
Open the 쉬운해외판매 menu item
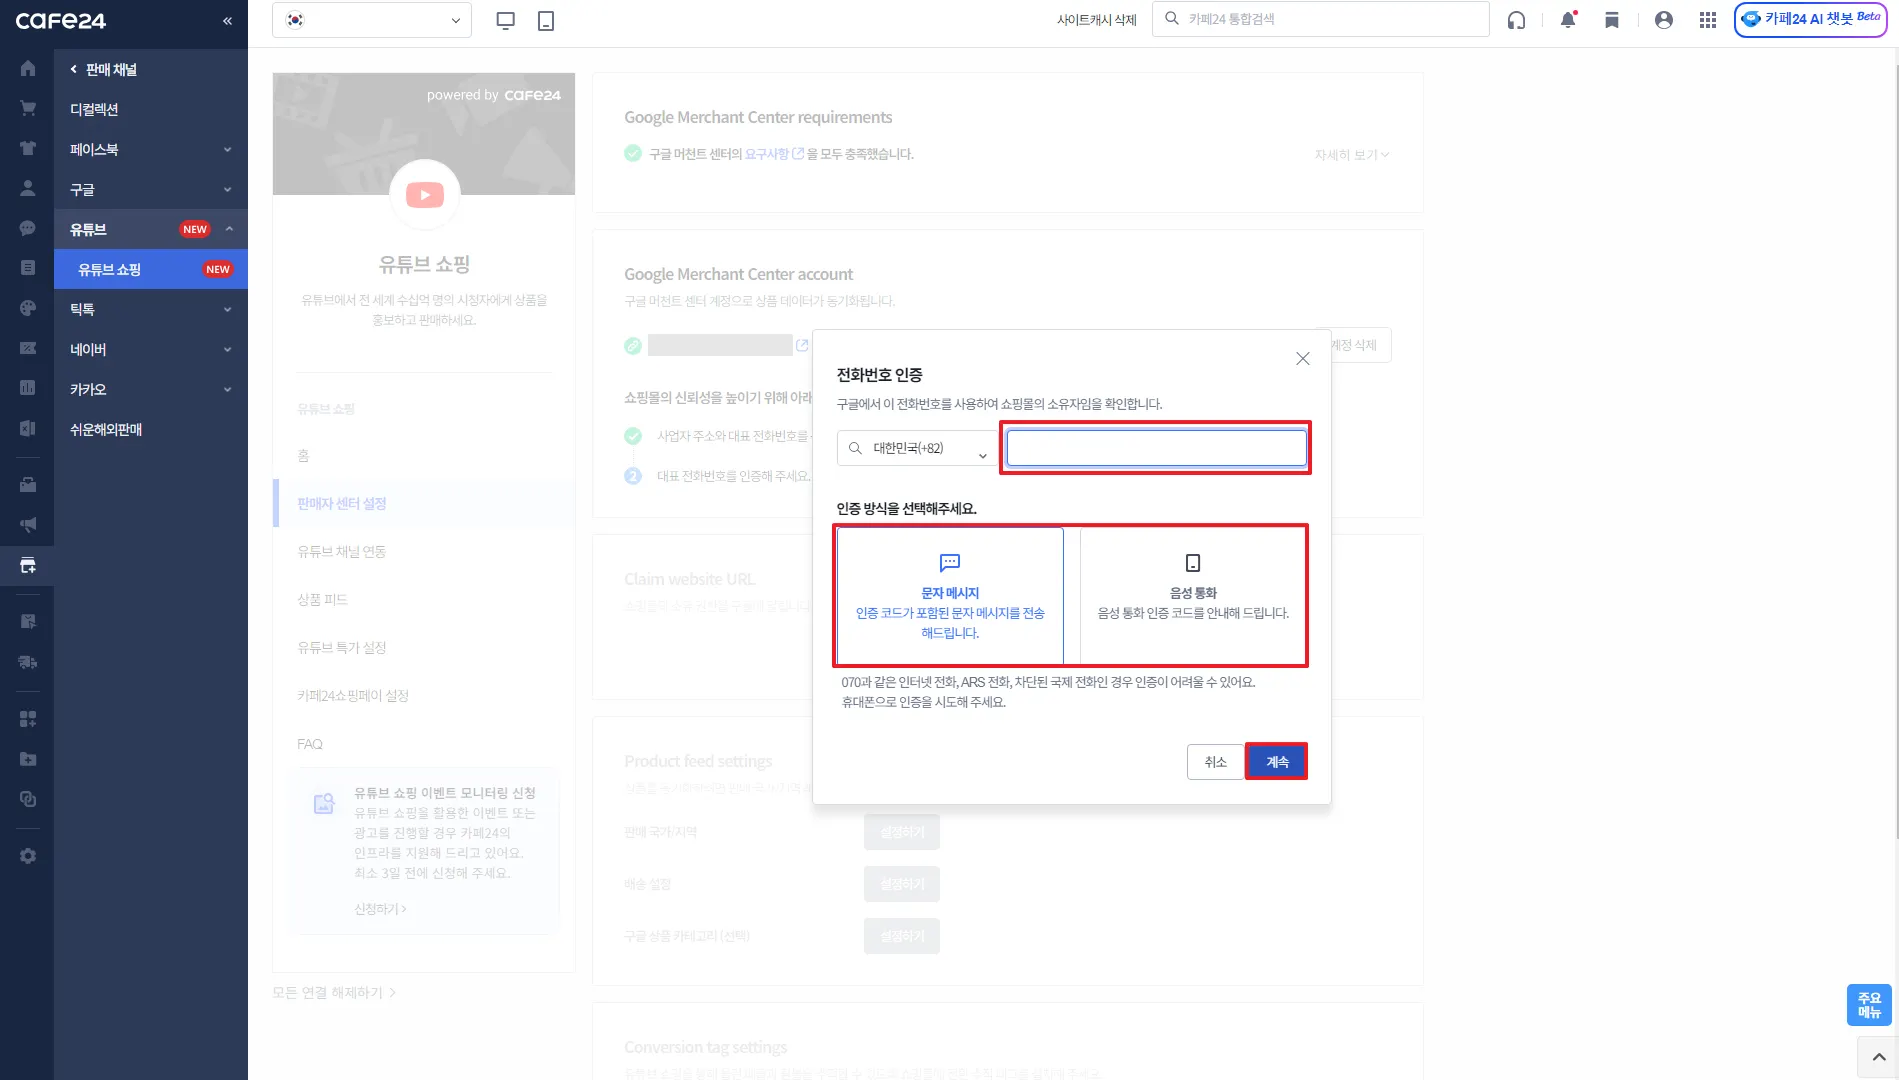click(x=151, y=429)
